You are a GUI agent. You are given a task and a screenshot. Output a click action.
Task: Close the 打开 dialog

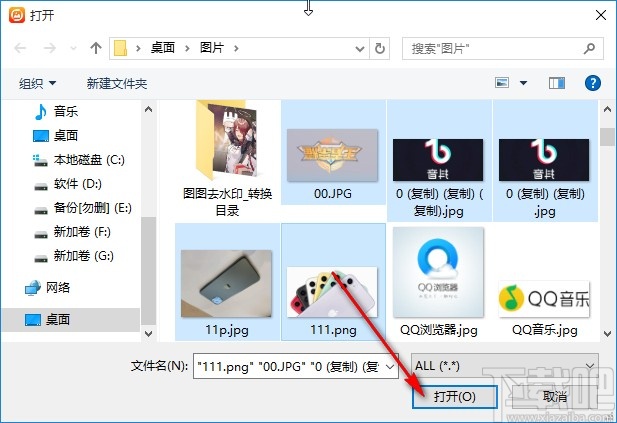click(600, 15)
